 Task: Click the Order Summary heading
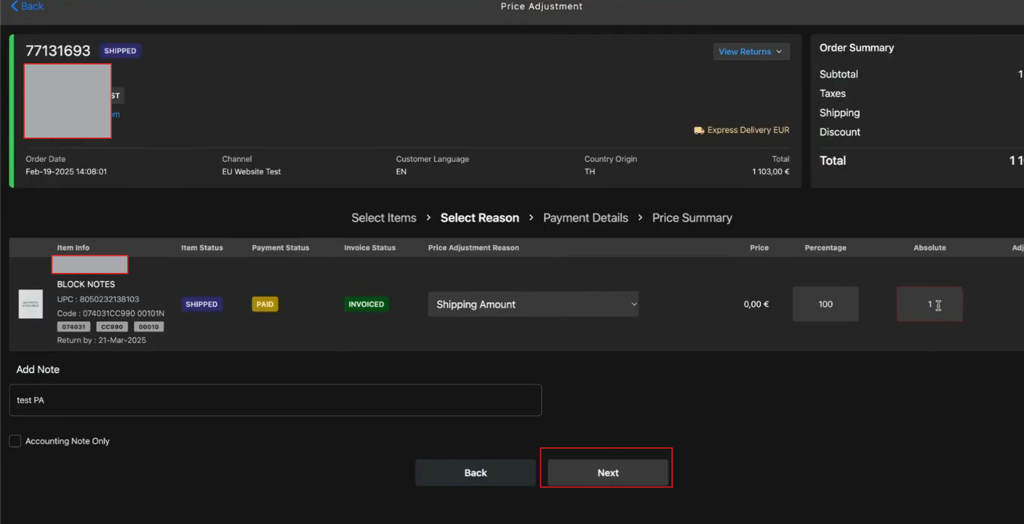pyautogui.click(x=857, y=48)
